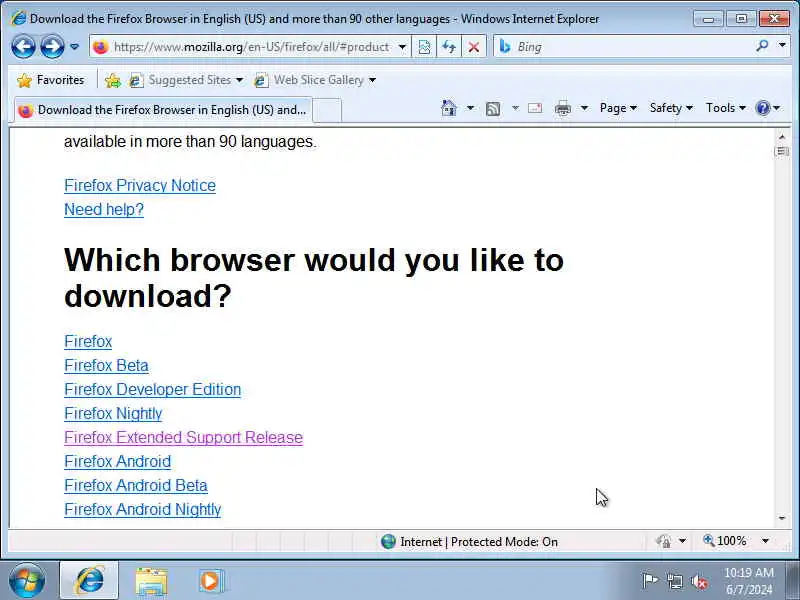Click network tray icon

click(x=674, y=581)
